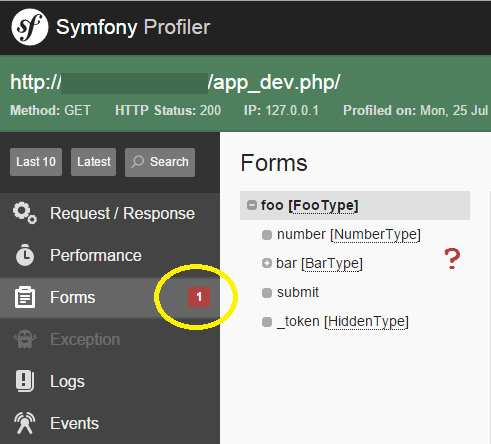Open the Request / Response panel
The width and height of the screenshot is (491, 444).
click(x=110, y=213)
